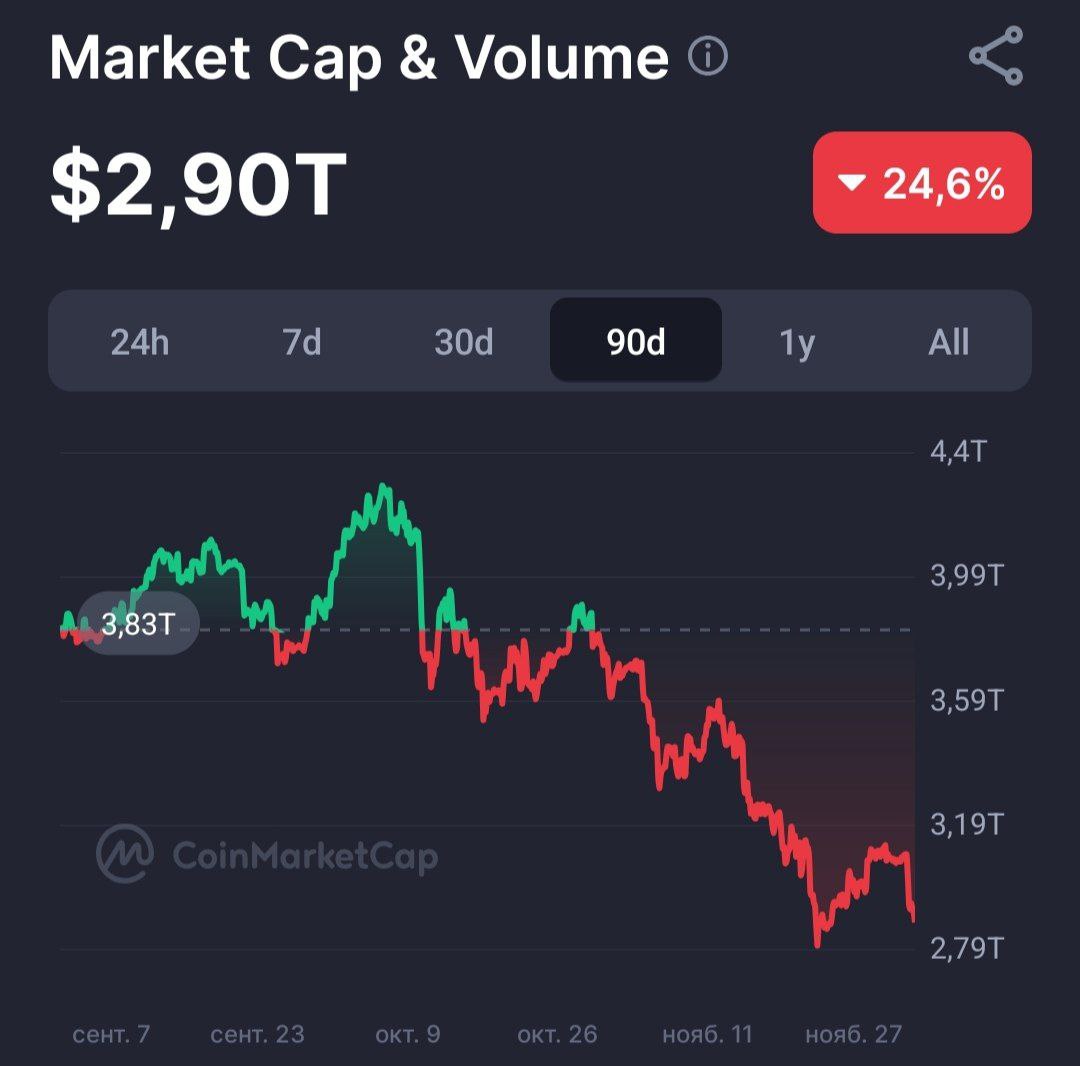
Task: Select the 90d time range
Action: [636, 342]
